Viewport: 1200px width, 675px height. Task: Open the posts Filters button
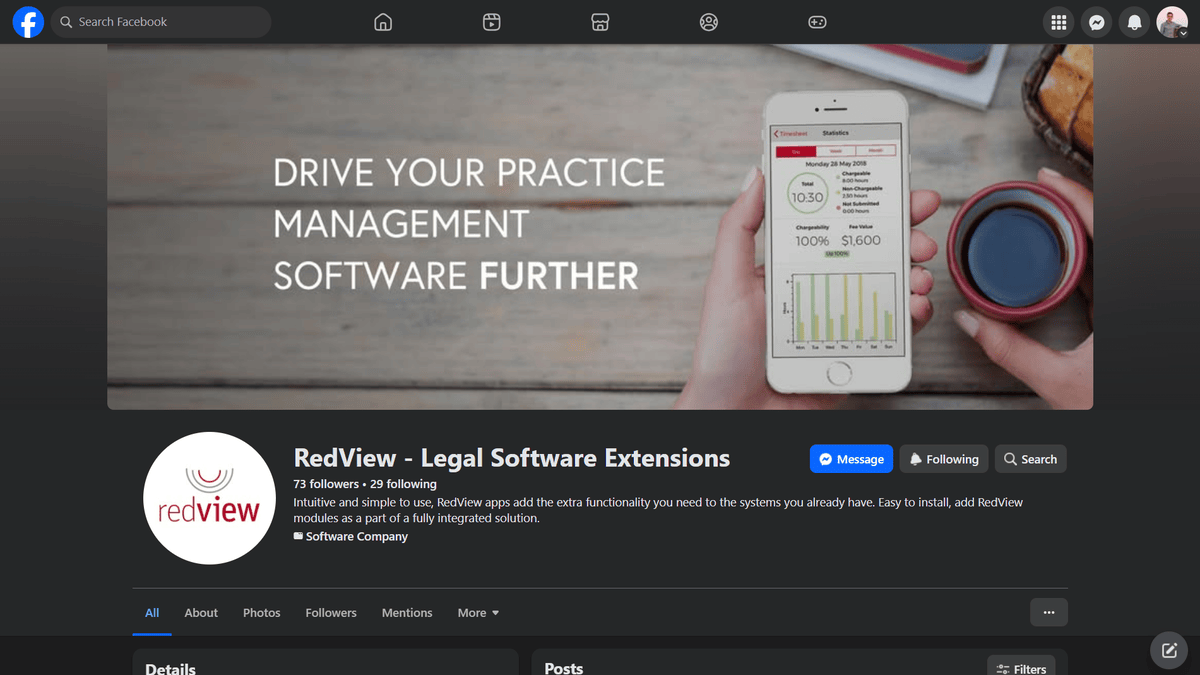(x=1022, y=669)
